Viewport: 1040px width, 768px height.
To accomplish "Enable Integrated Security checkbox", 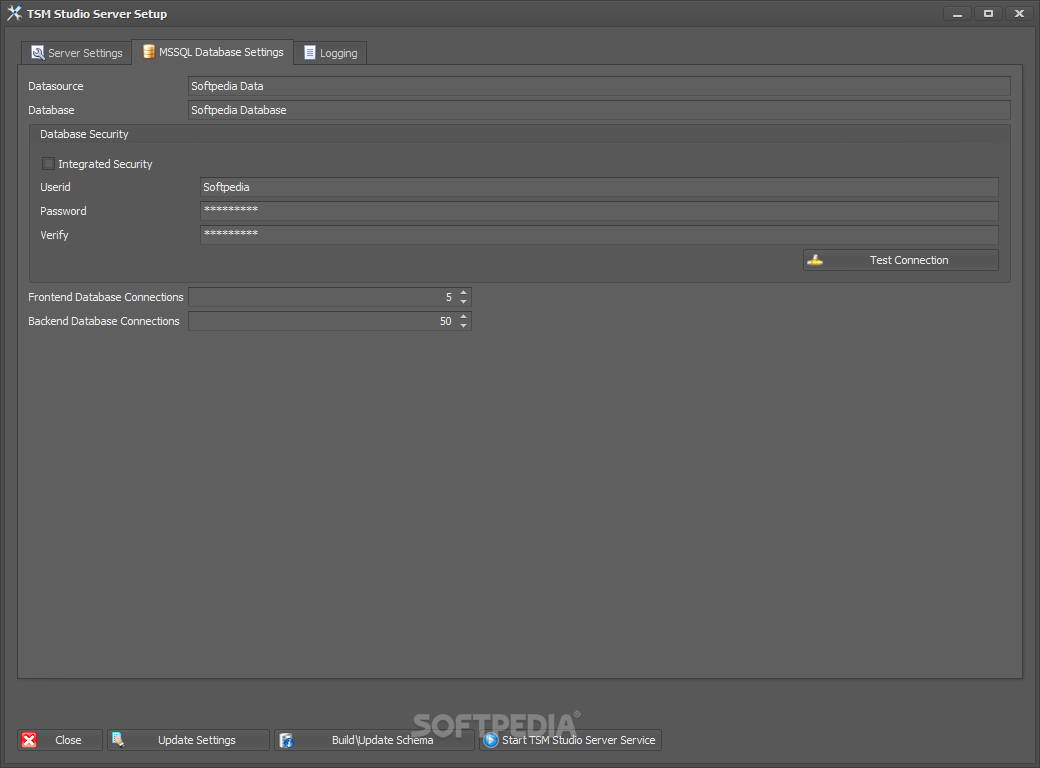I will click(x=48, y=164).
